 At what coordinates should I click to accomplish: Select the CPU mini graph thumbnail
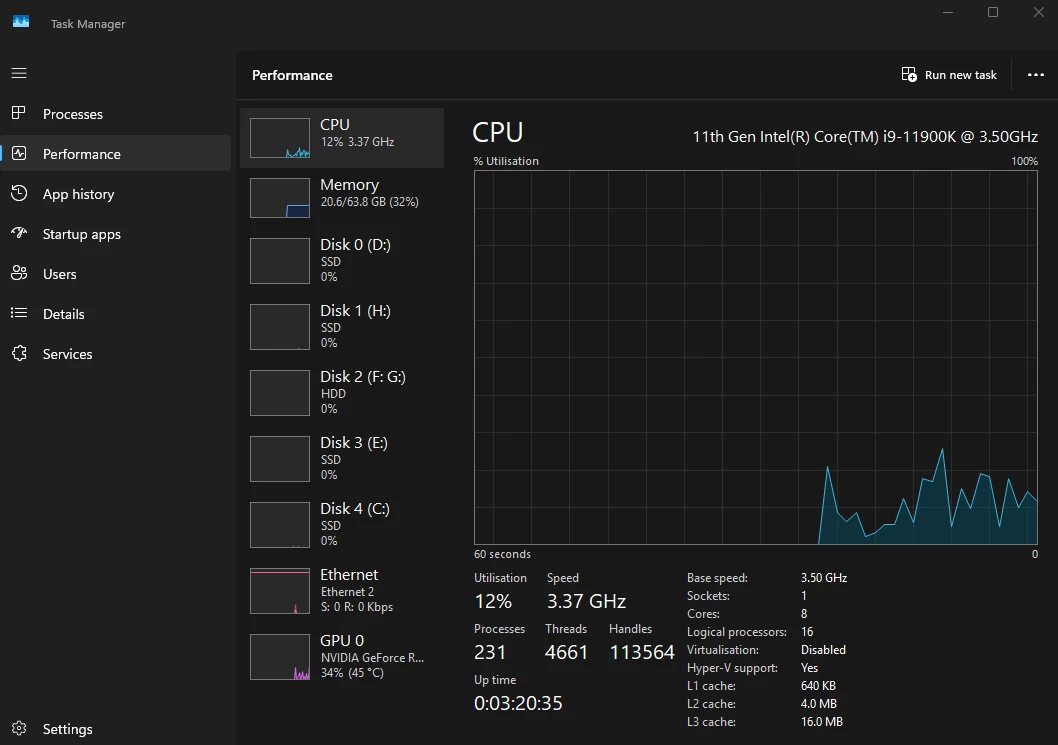click(280, 138)
